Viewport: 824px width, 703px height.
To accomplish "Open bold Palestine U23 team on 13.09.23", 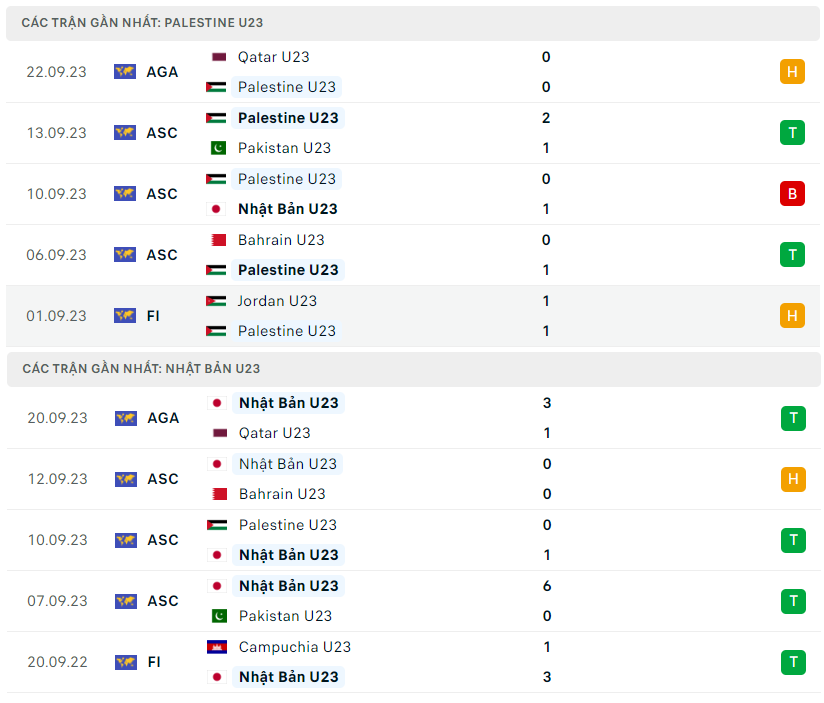I will [288, 118].
